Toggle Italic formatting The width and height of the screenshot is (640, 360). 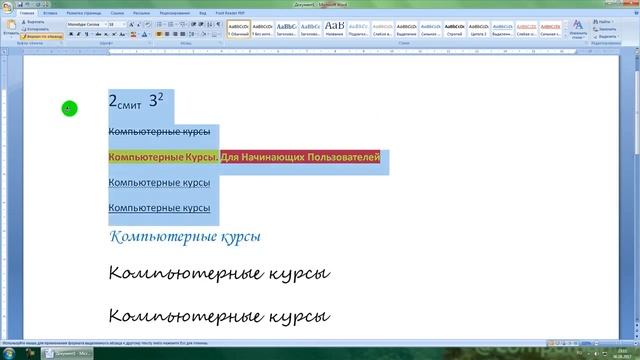pos(78,35)
